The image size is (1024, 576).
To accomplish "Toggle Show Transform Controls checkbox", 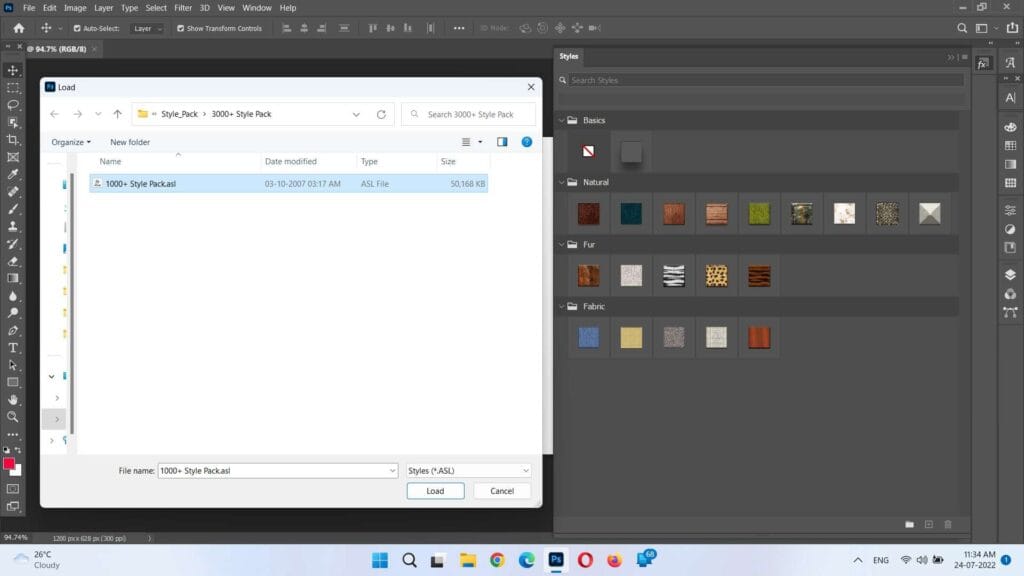I will 180,28.
